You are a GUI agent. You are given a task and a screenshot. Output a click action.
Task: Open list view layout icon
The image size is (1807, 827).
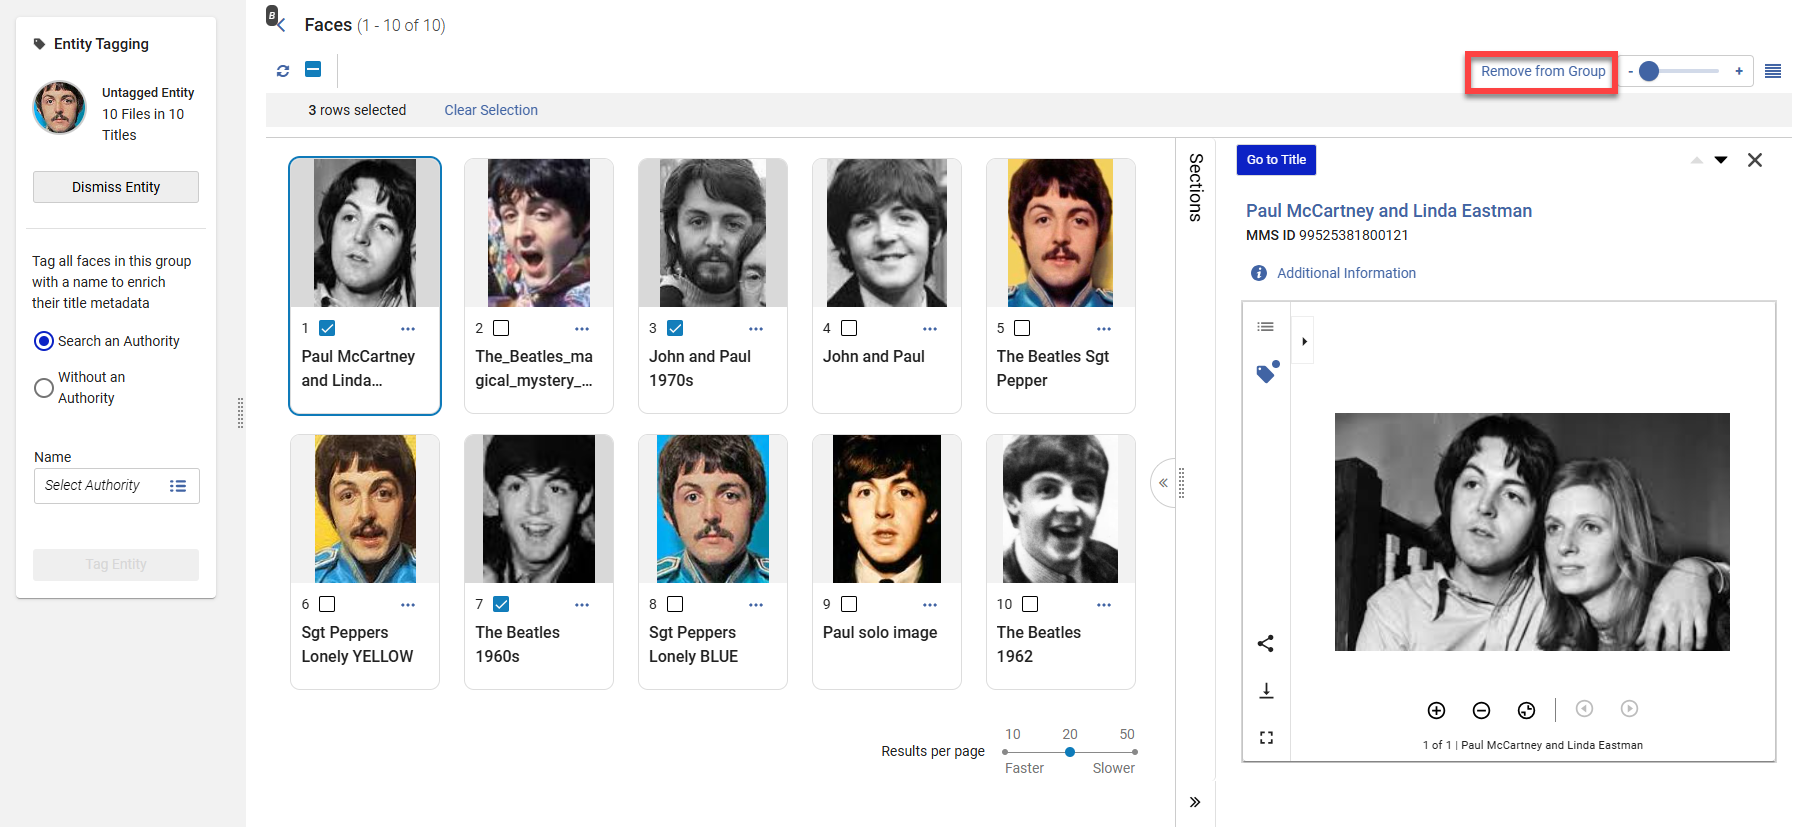pyautogui.click(x=1773, y=71)
